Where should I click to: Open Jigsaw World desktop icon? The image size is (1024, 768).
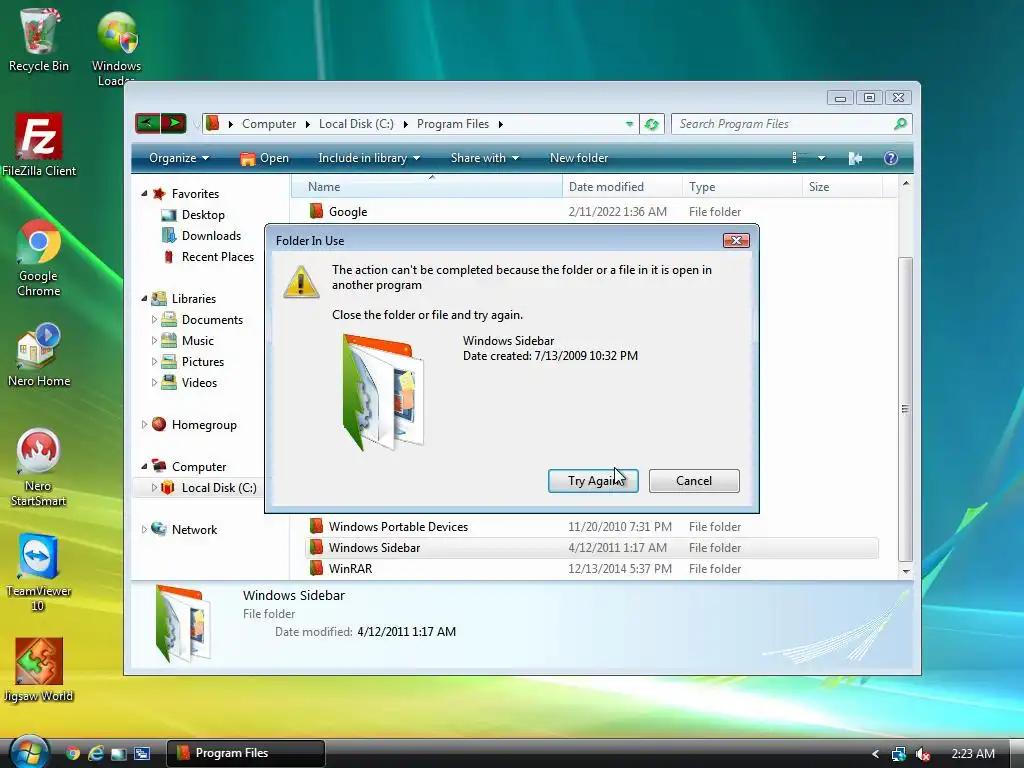click(39, 669)
